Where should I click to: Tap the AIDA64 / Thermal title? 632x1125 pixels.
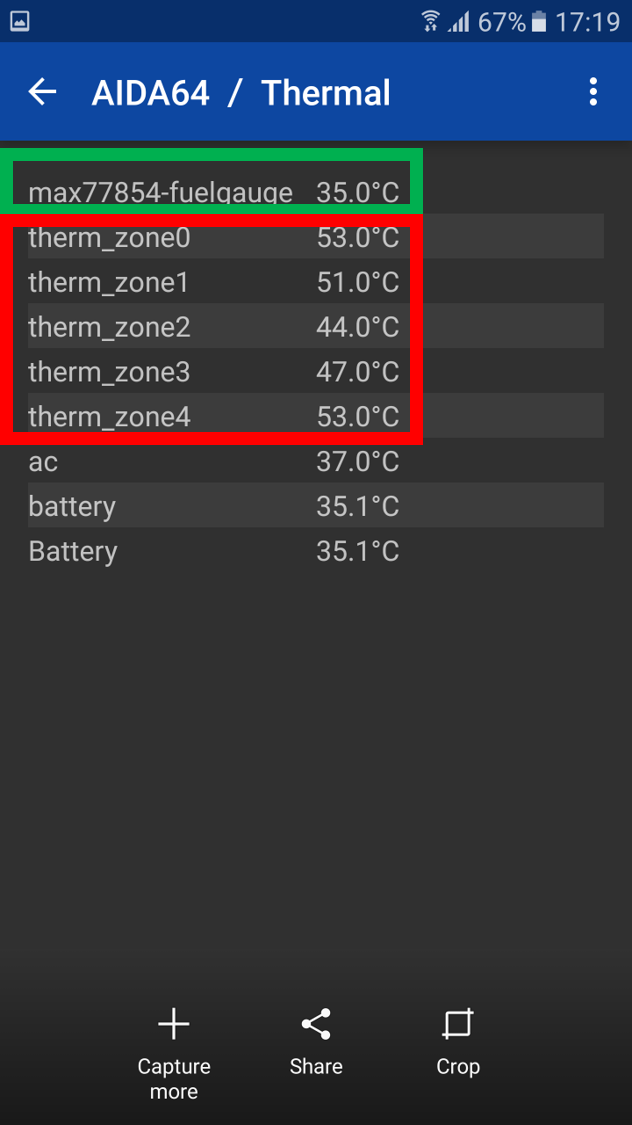(241, 93)
